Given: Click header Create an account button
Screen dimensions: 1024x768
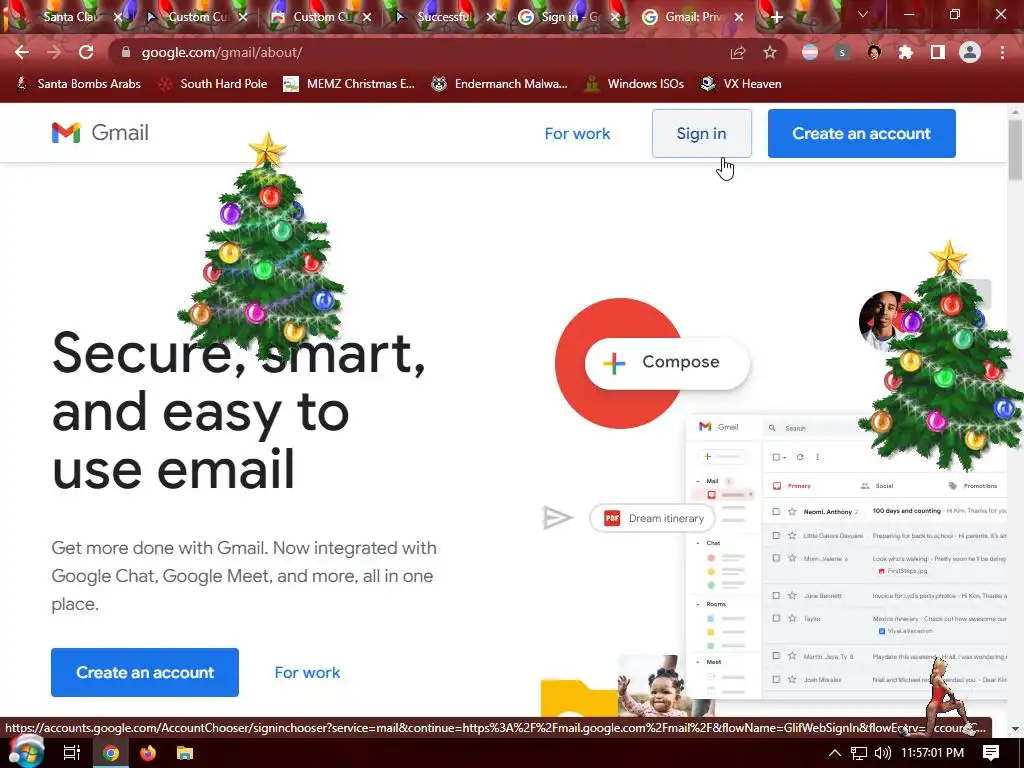Looking at the screenshot, I should (861, 133).
